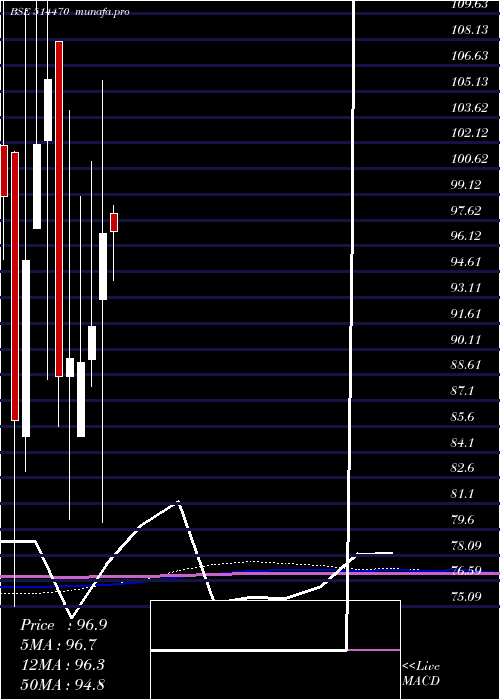Select the 82.6 price level

click(x=462, y=468)
